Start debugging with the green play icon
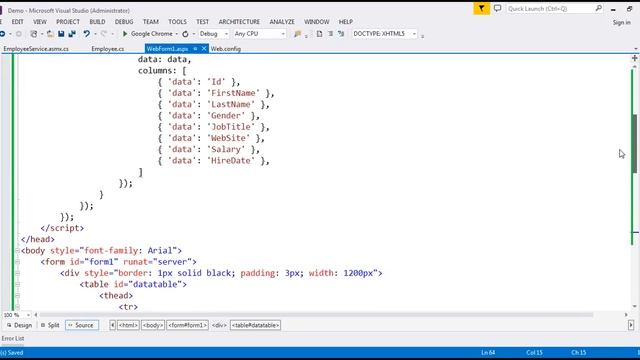 (125, 34)
